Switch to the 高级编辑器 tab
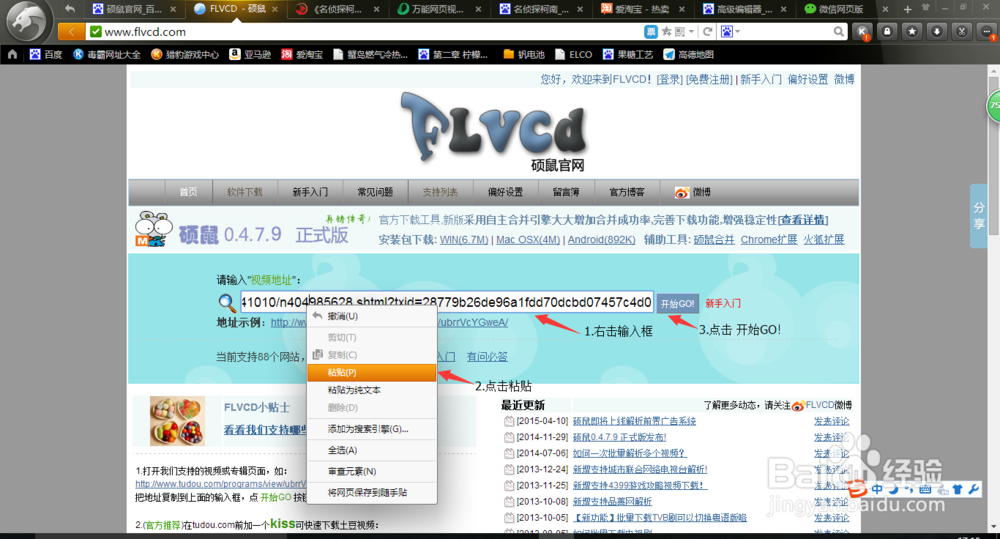Viewport: 1000px width, 539px height. click(744, 9)
